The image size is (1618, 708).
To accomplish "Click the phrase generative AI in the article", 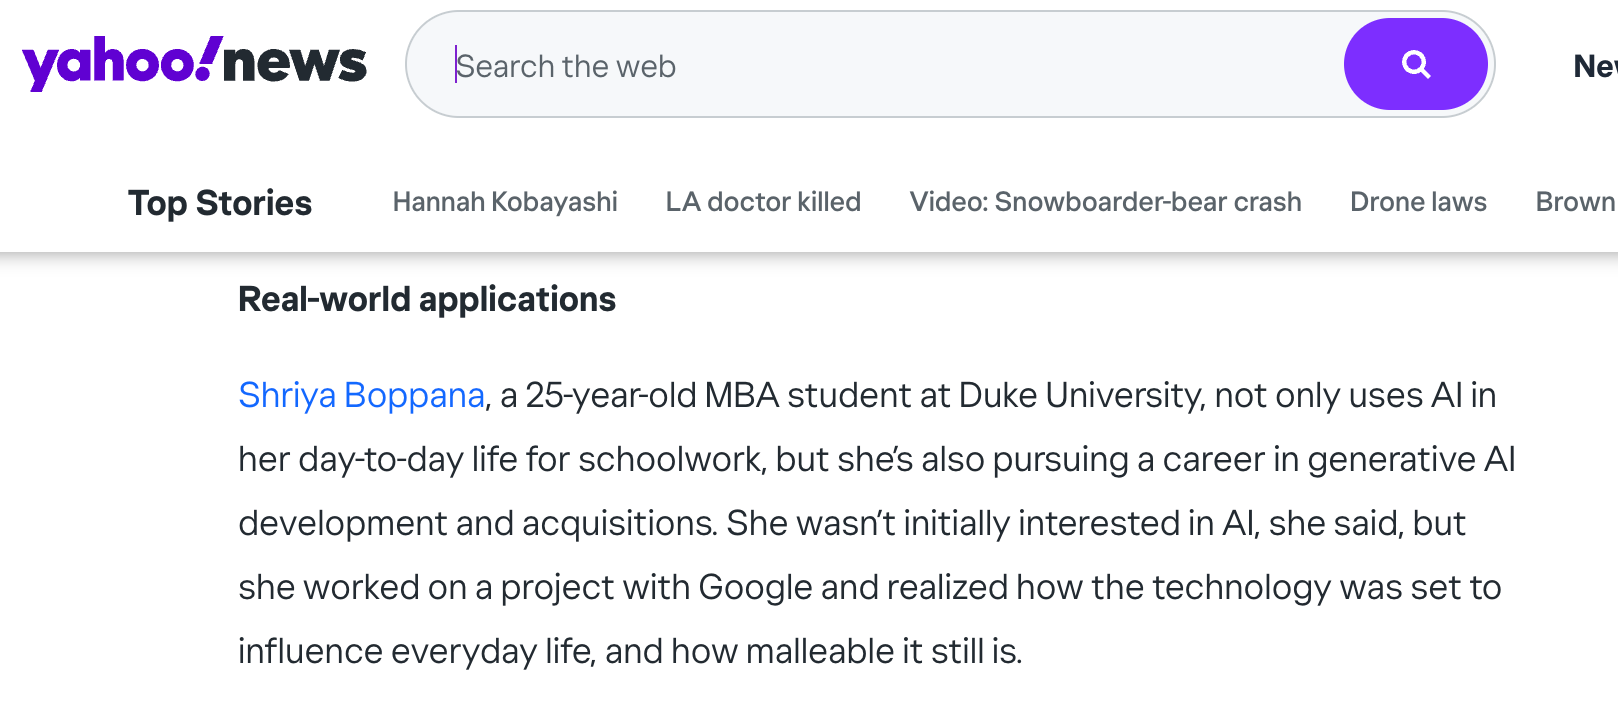I will click(x=1411, y=460).
